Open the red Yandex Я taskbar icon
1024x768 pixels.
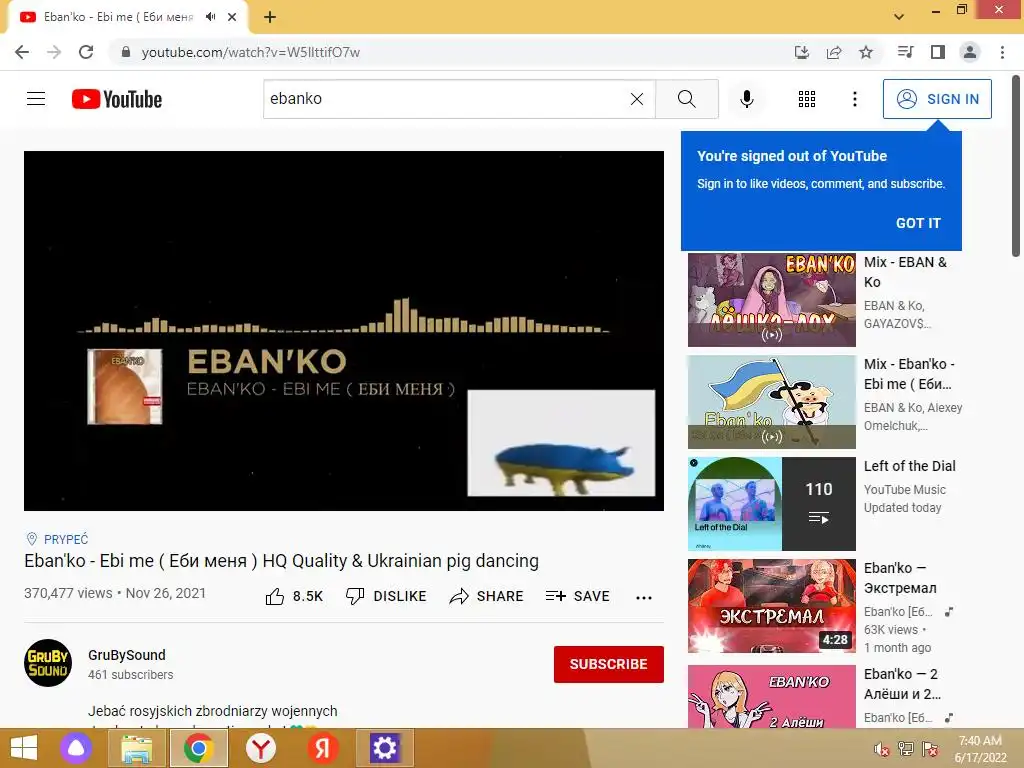[x=323, y=748]
